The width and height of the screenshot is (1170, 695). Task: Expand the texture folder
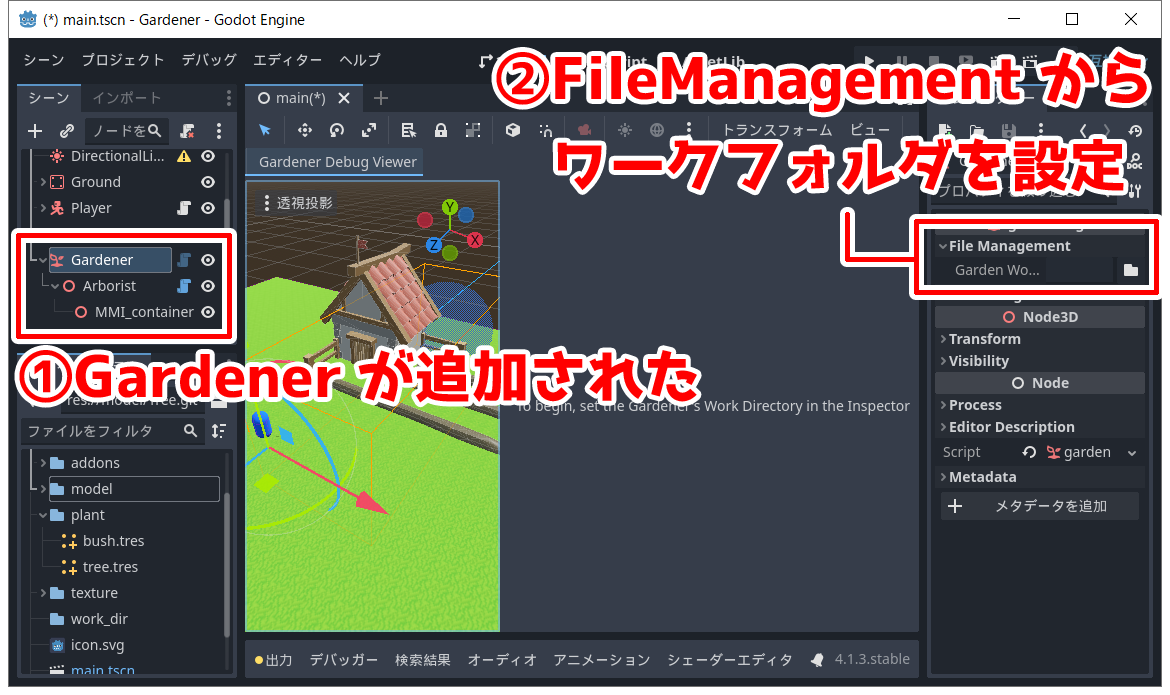[x=43, y=593]
